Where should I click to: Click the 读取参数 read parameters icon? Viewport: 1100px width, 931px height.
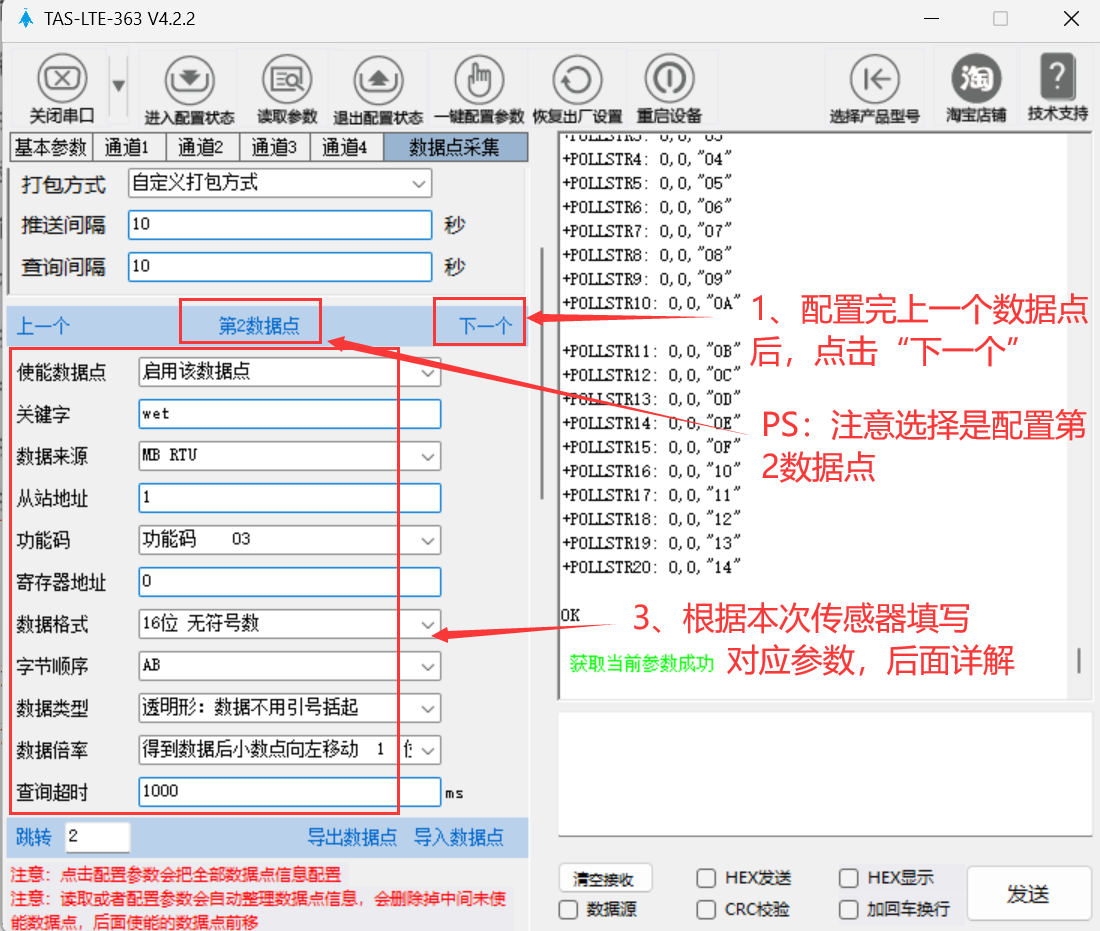tap(287, 79)
